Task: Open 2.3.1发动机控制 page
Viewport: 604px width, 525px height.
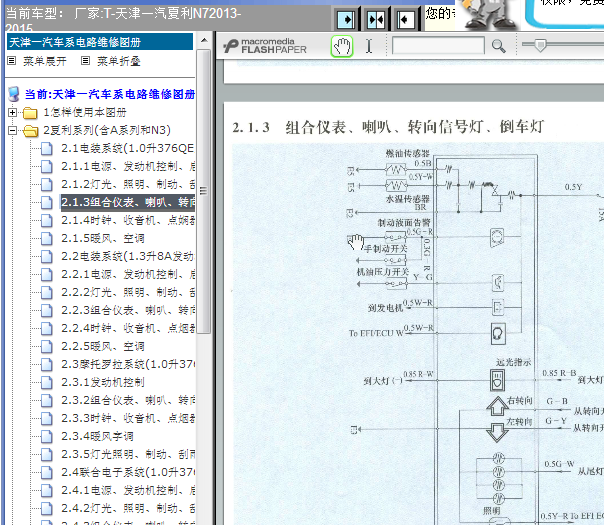Action: click(103, 382)
